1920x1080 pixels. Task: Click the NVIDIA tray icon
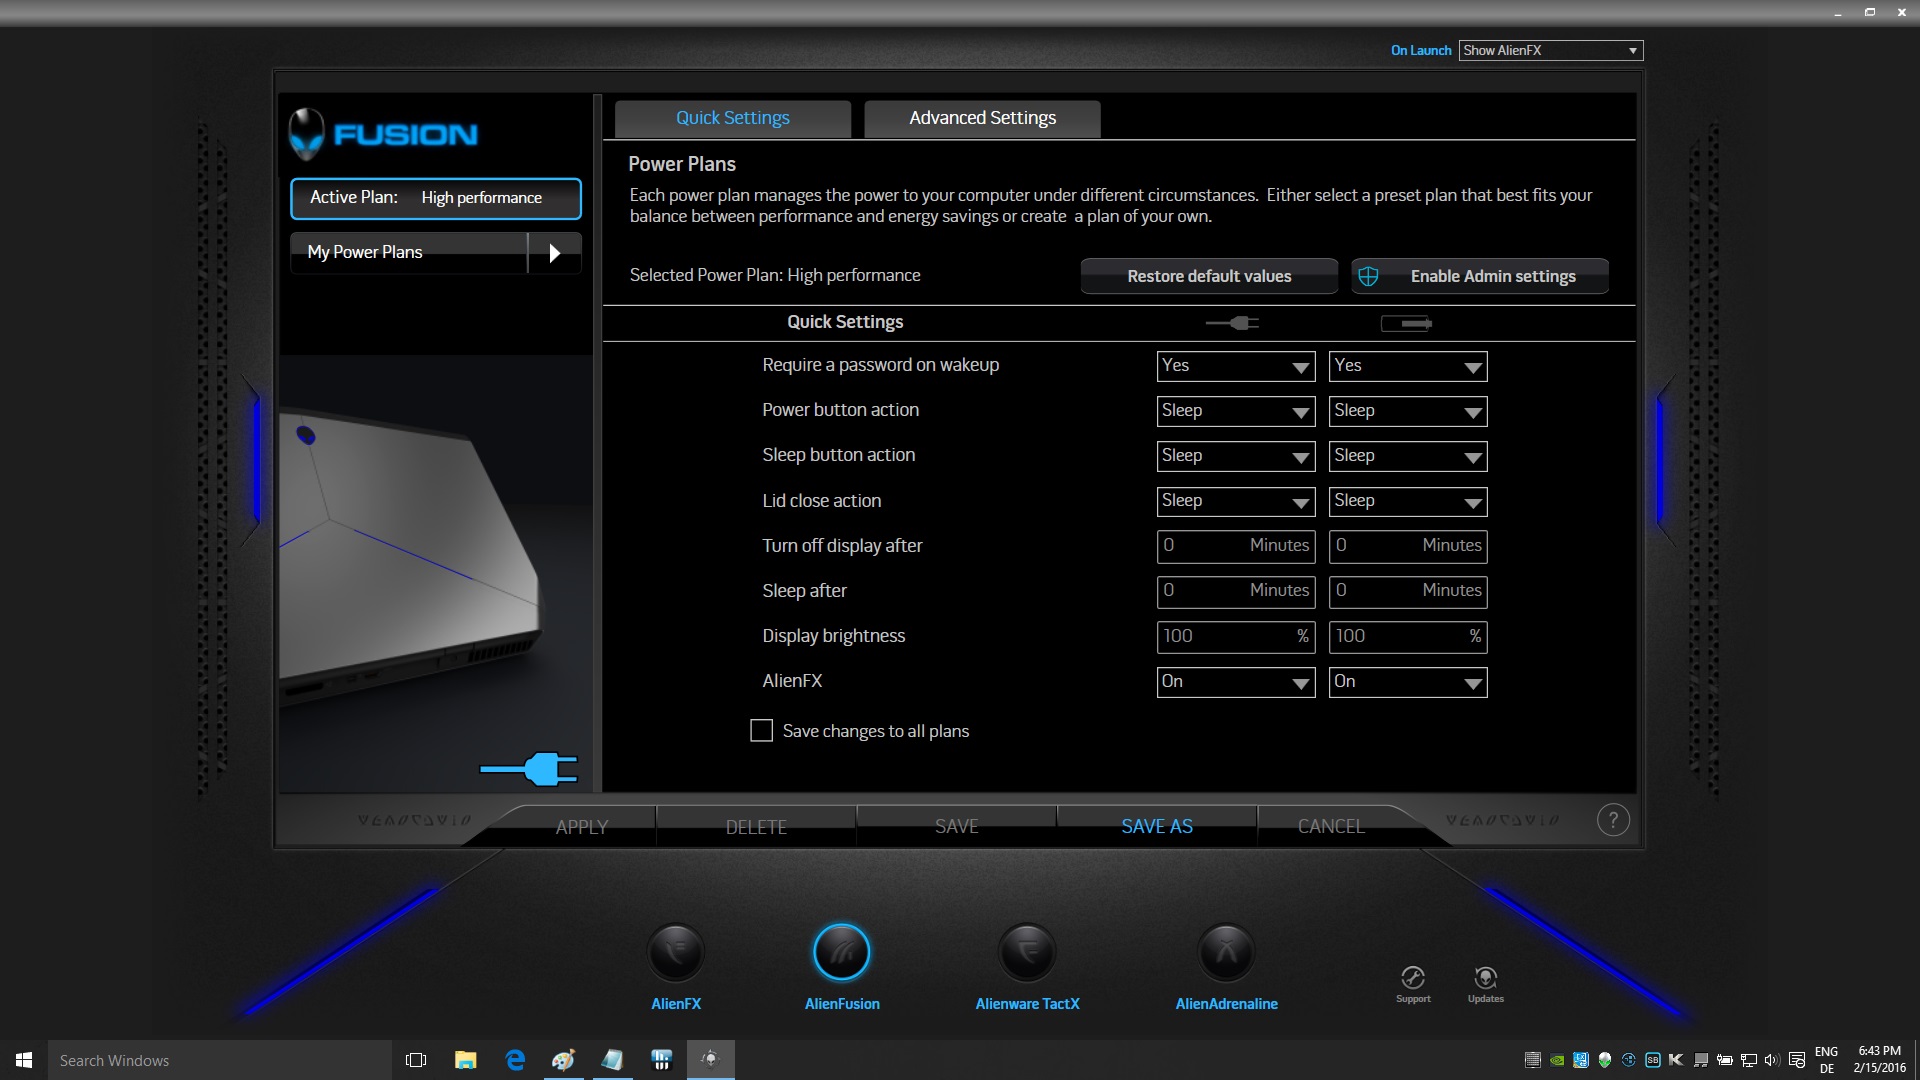click(1557, 1060)
